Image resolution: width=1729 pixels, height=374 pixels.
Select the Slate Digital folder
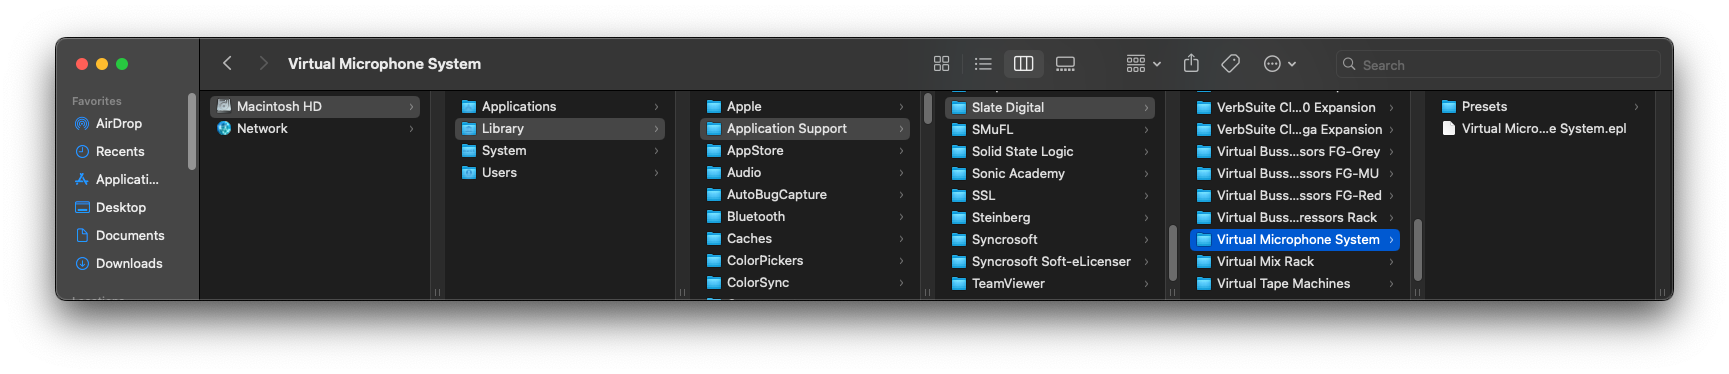pos(1050,107)
